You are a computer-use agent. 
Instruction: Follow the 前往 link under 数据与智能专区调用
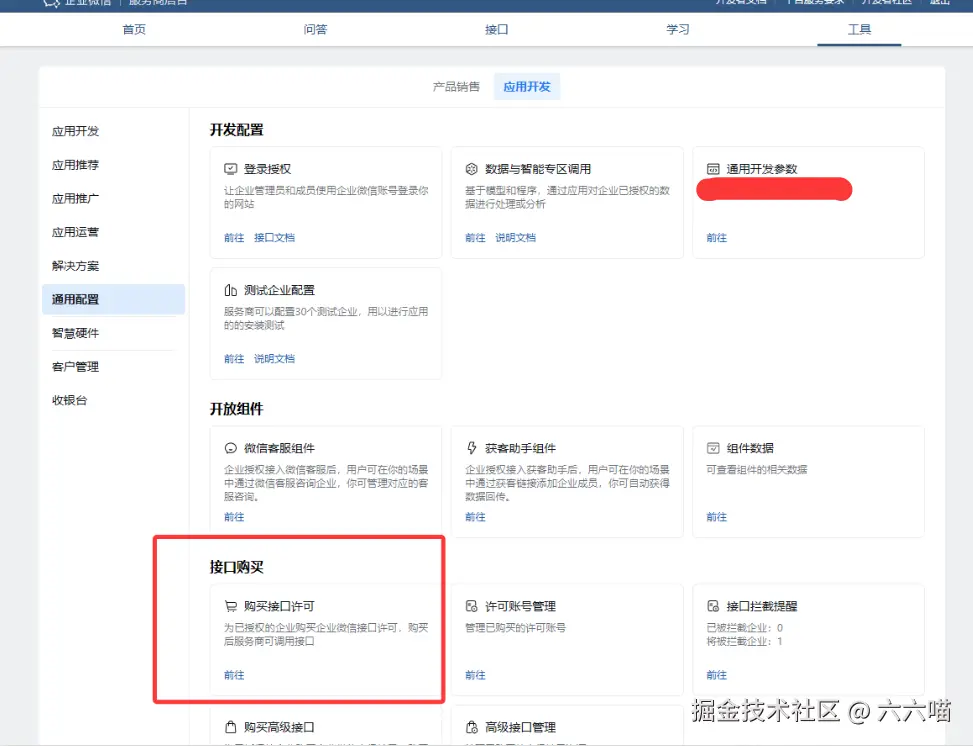pos(475,237)
